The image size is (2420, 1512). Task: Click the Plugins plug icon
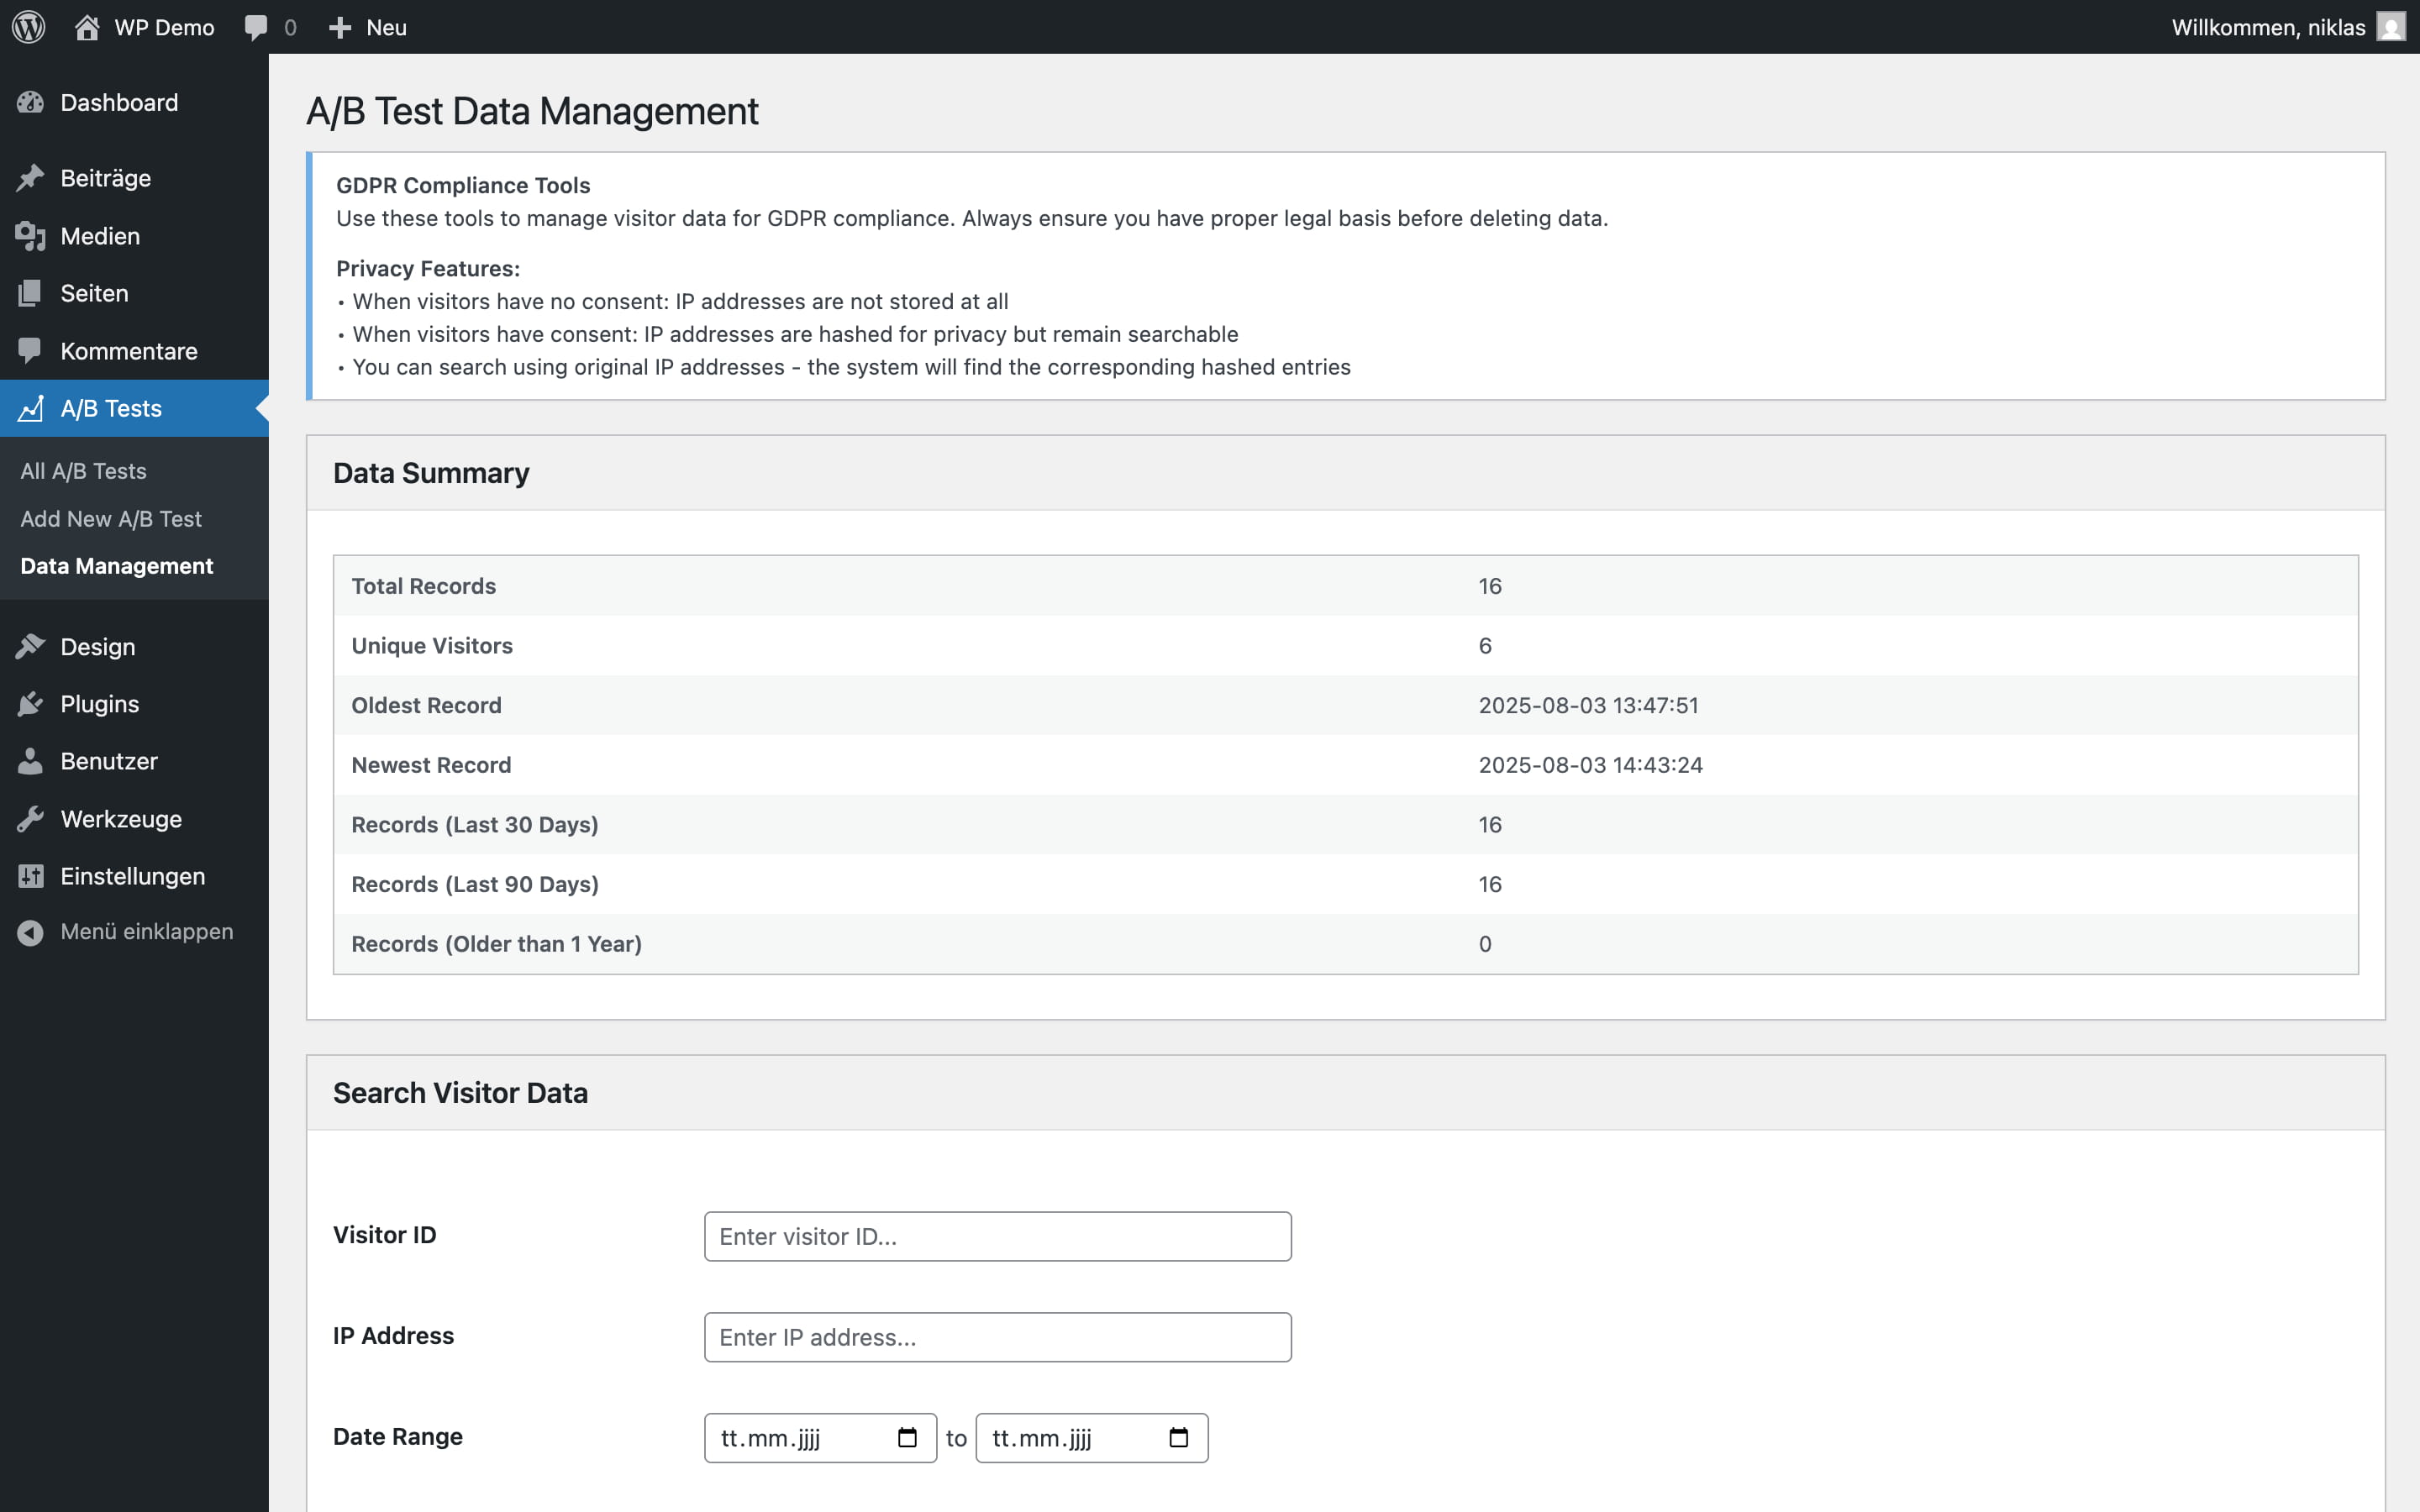point(30,704)
